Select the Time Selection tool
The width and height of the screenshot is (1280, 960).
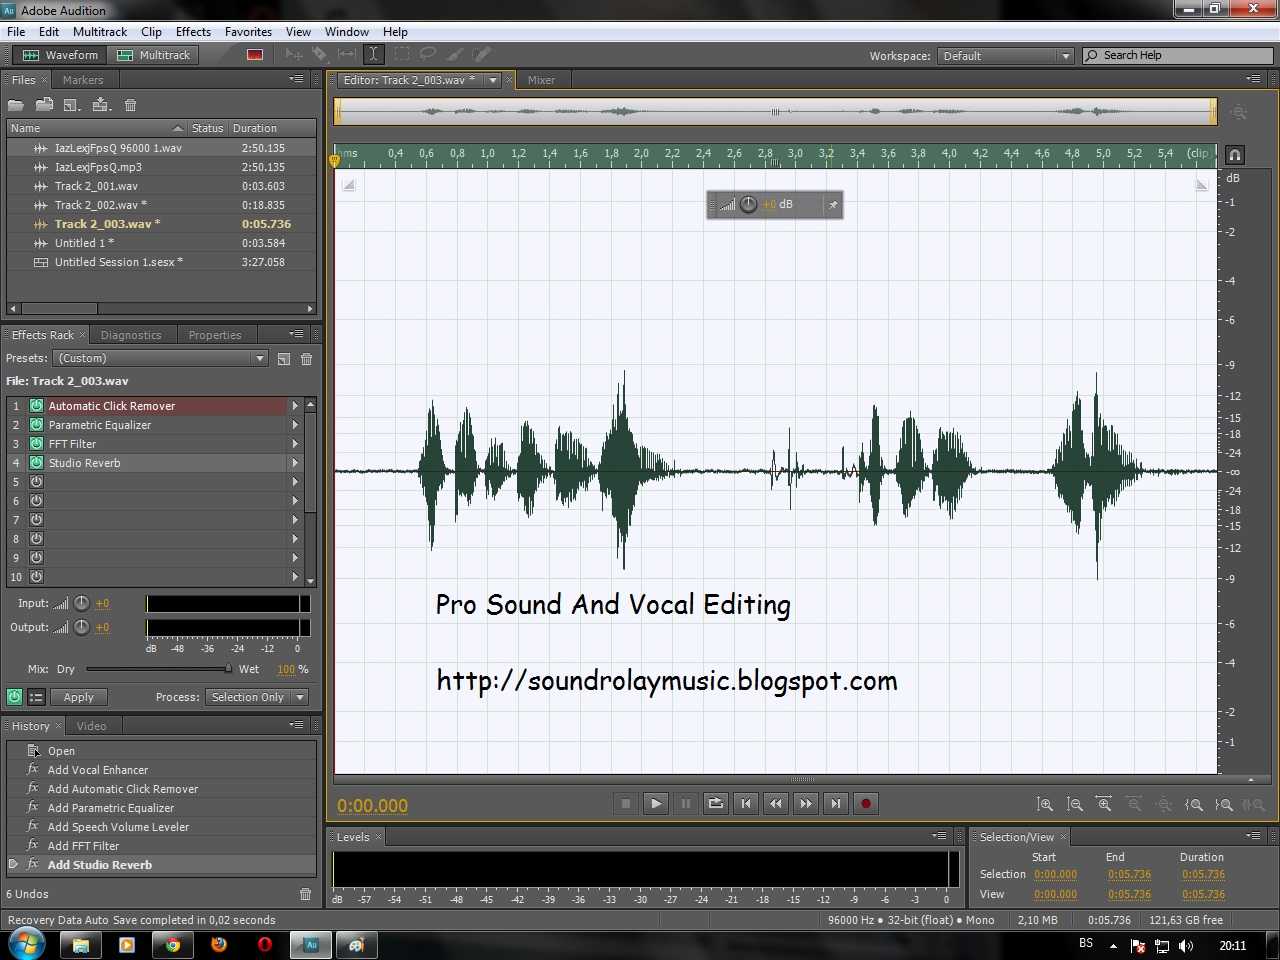point(373,54)
